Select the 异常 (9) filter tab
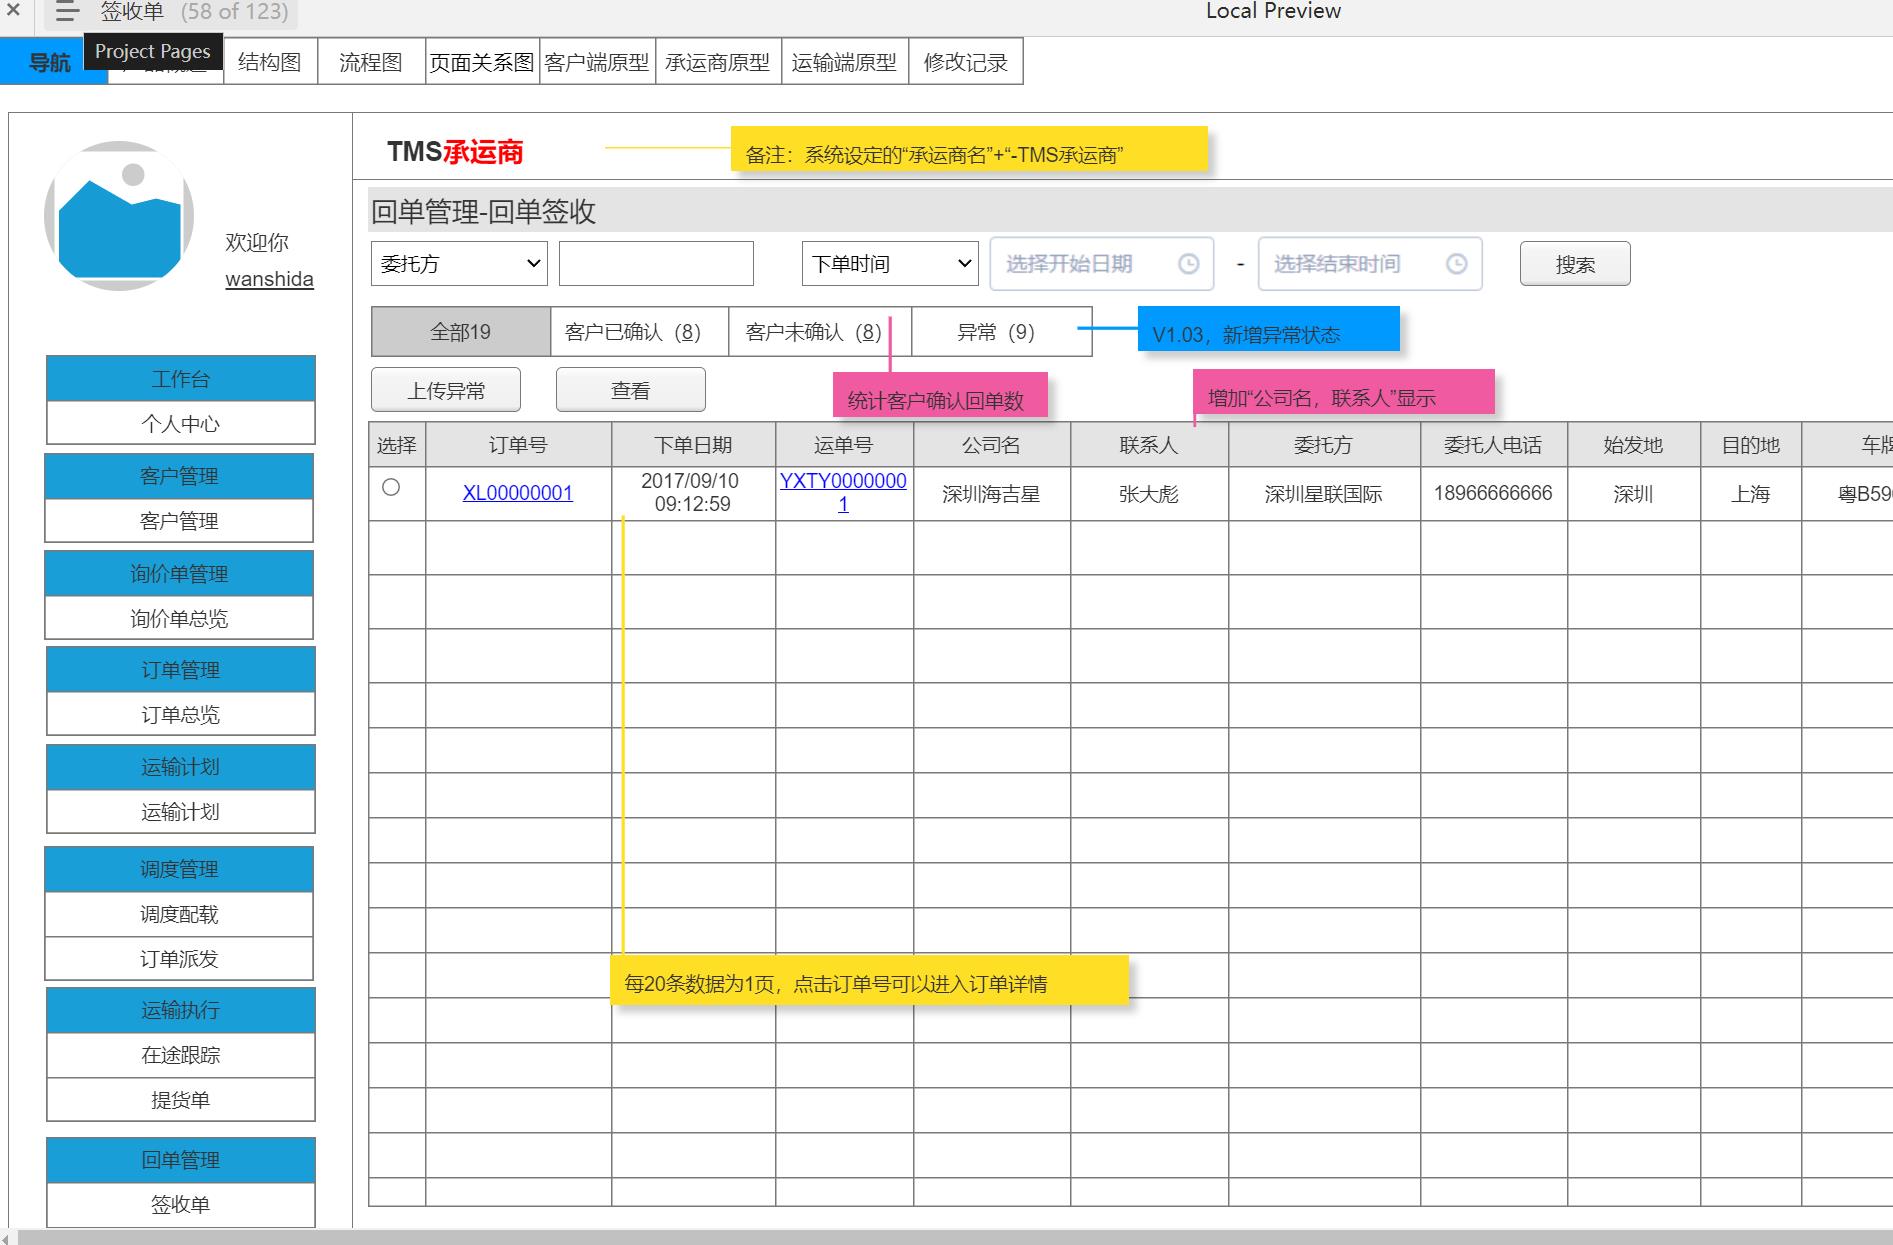This screenshot has width=1893, height=1245. (1002, 332)
